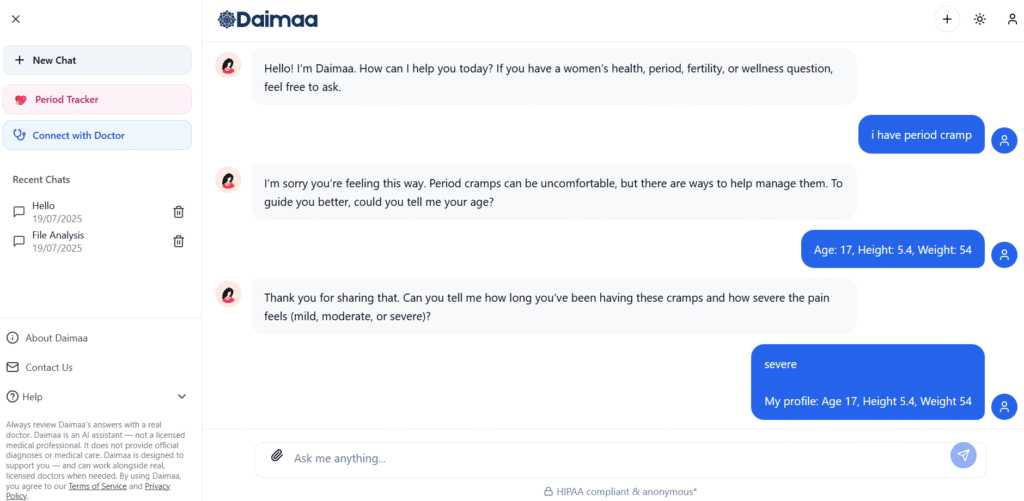Image resolution: width=1024 pixels, height=501 pixels.
Task: Open the Period Tracker
Action: 97,99
